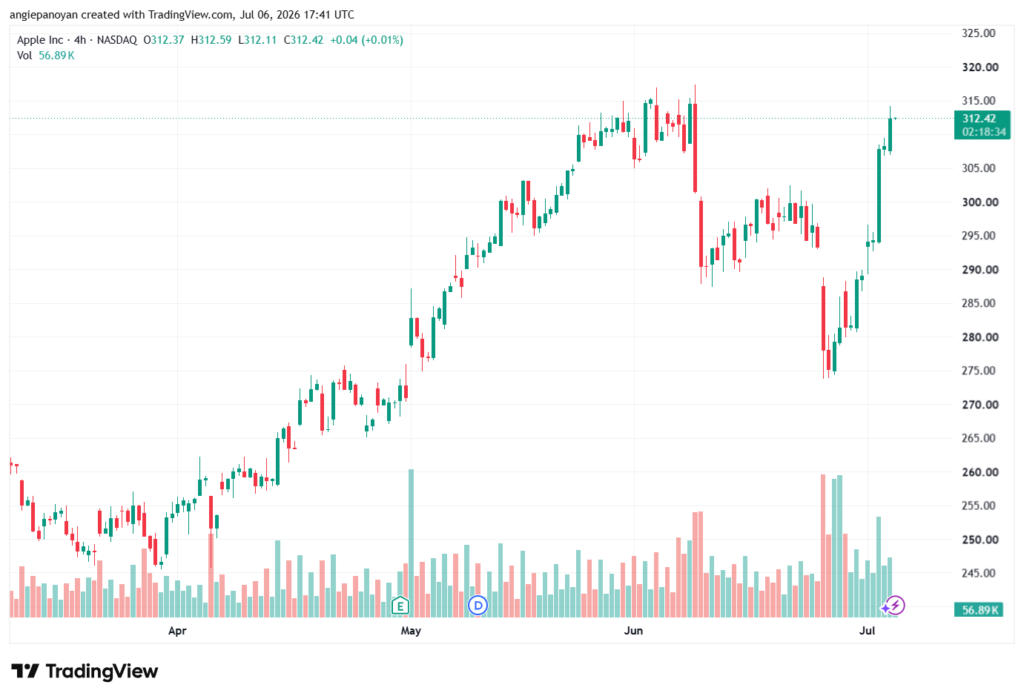Click the dividend 'D' marker icon
This screenshot has height=699, width=1024.
click(x=478, y=606)
